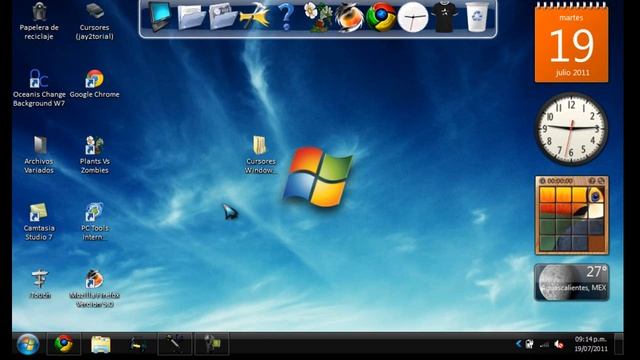Open Chrome from the taskbar
Screen dimensions: 640x360
coord(64,344)
